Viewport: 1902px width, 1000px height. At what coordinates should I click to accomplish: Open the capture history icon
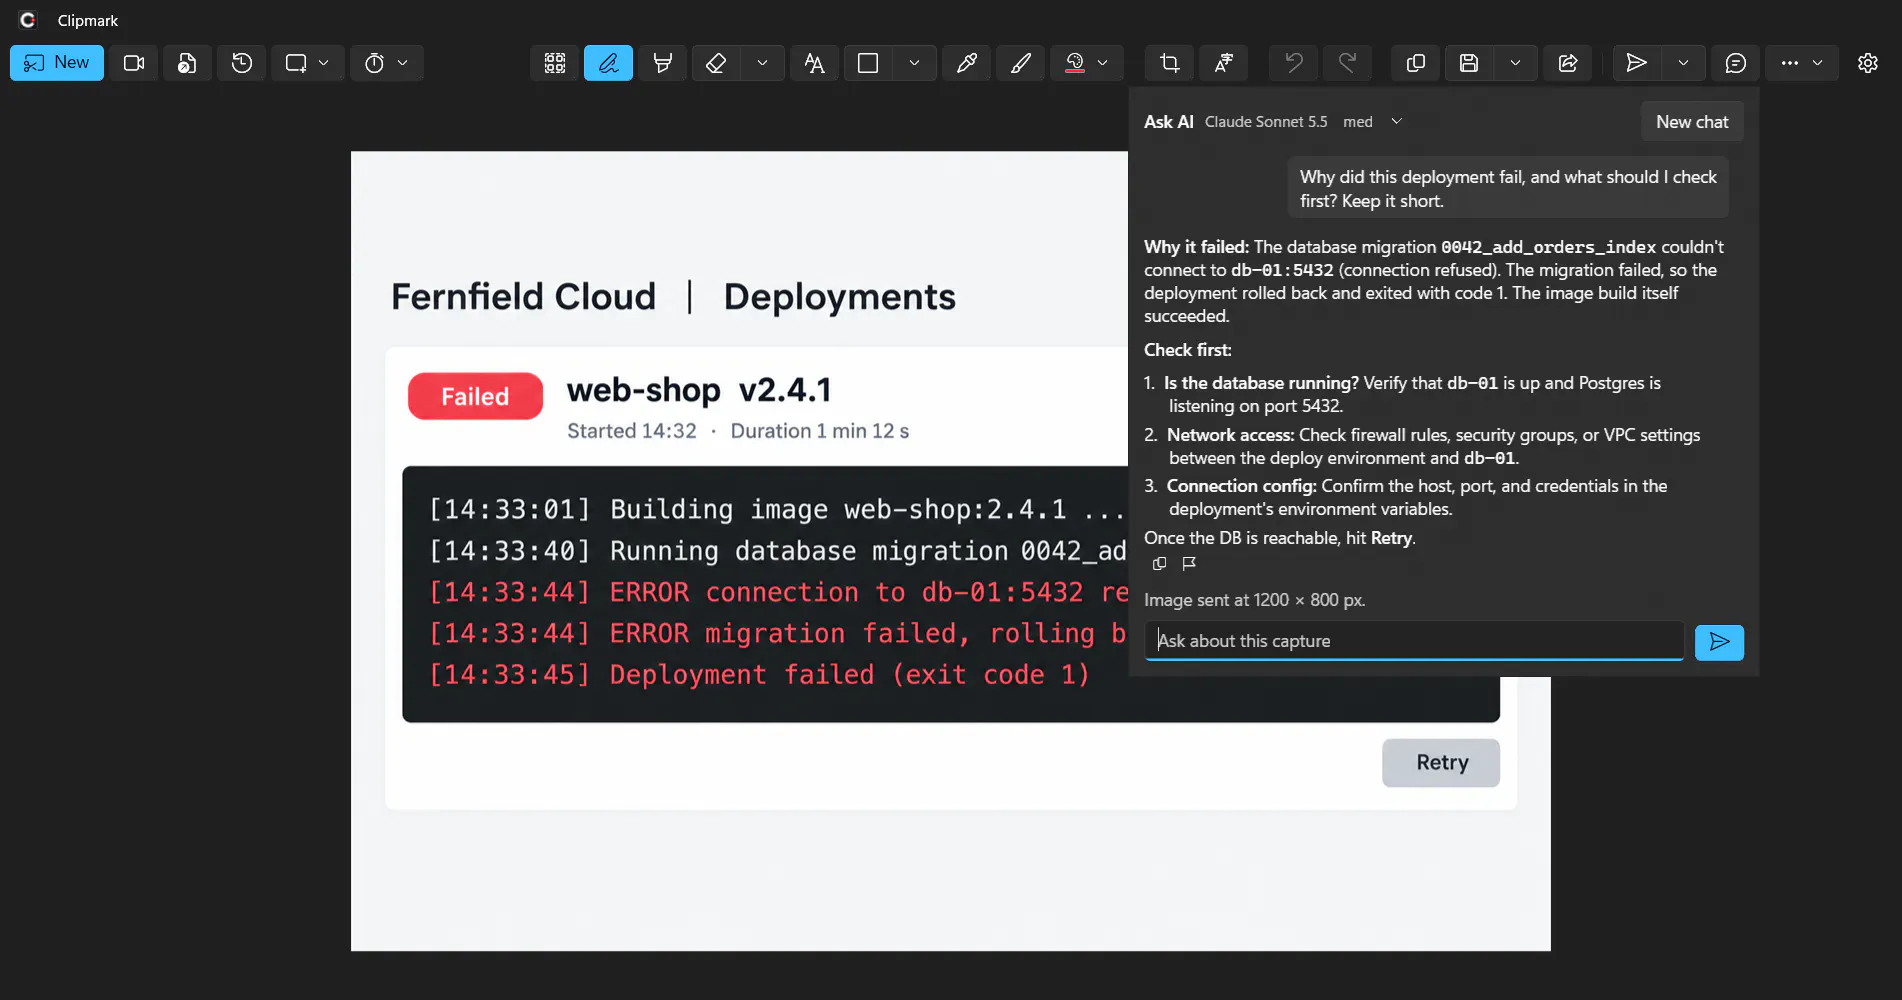tap(241, 63)
